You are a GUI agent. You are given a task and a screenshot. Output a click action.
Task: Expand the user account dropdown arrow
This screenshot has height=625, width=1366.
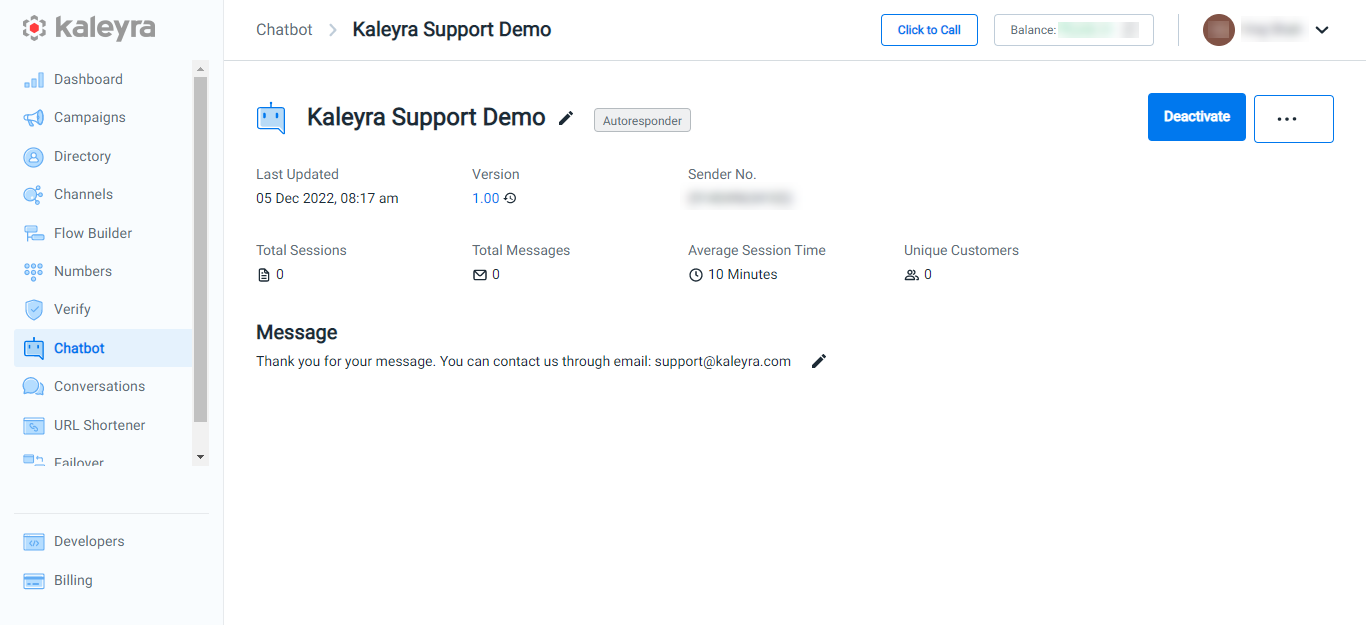(x=1322, y=30)
